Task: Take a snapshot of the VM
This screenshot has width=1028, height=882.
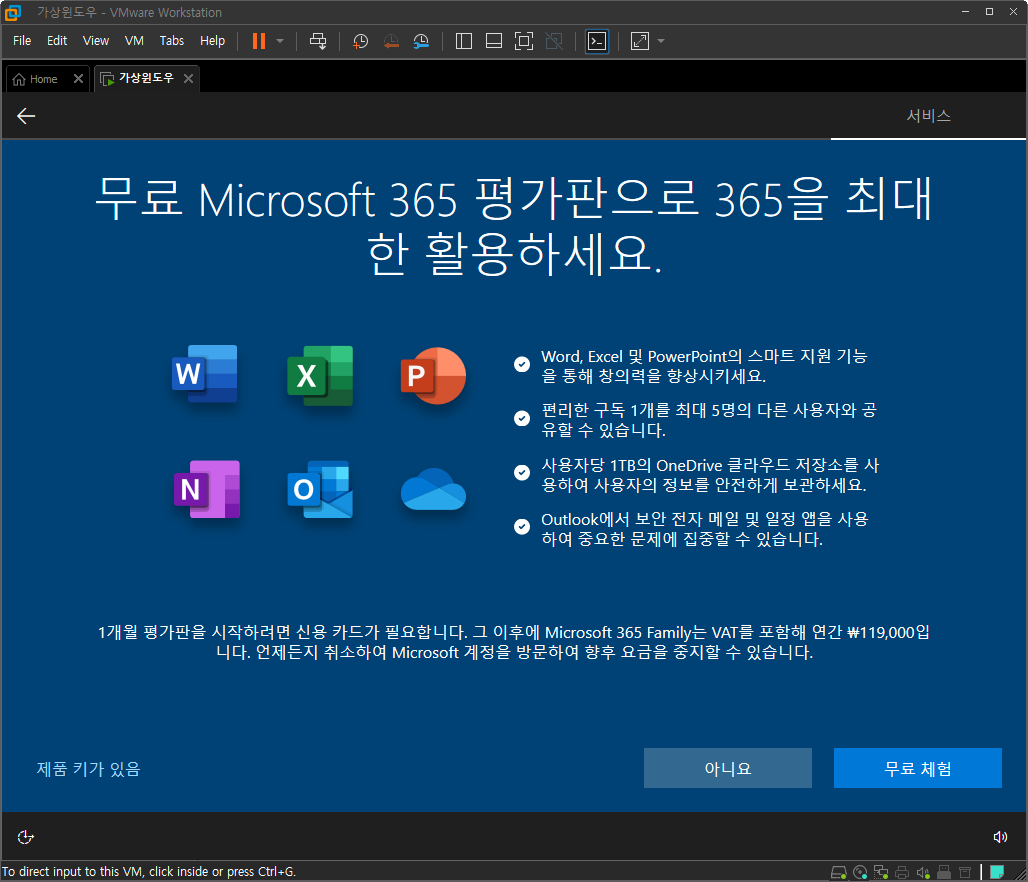Action: click(361, 41)
